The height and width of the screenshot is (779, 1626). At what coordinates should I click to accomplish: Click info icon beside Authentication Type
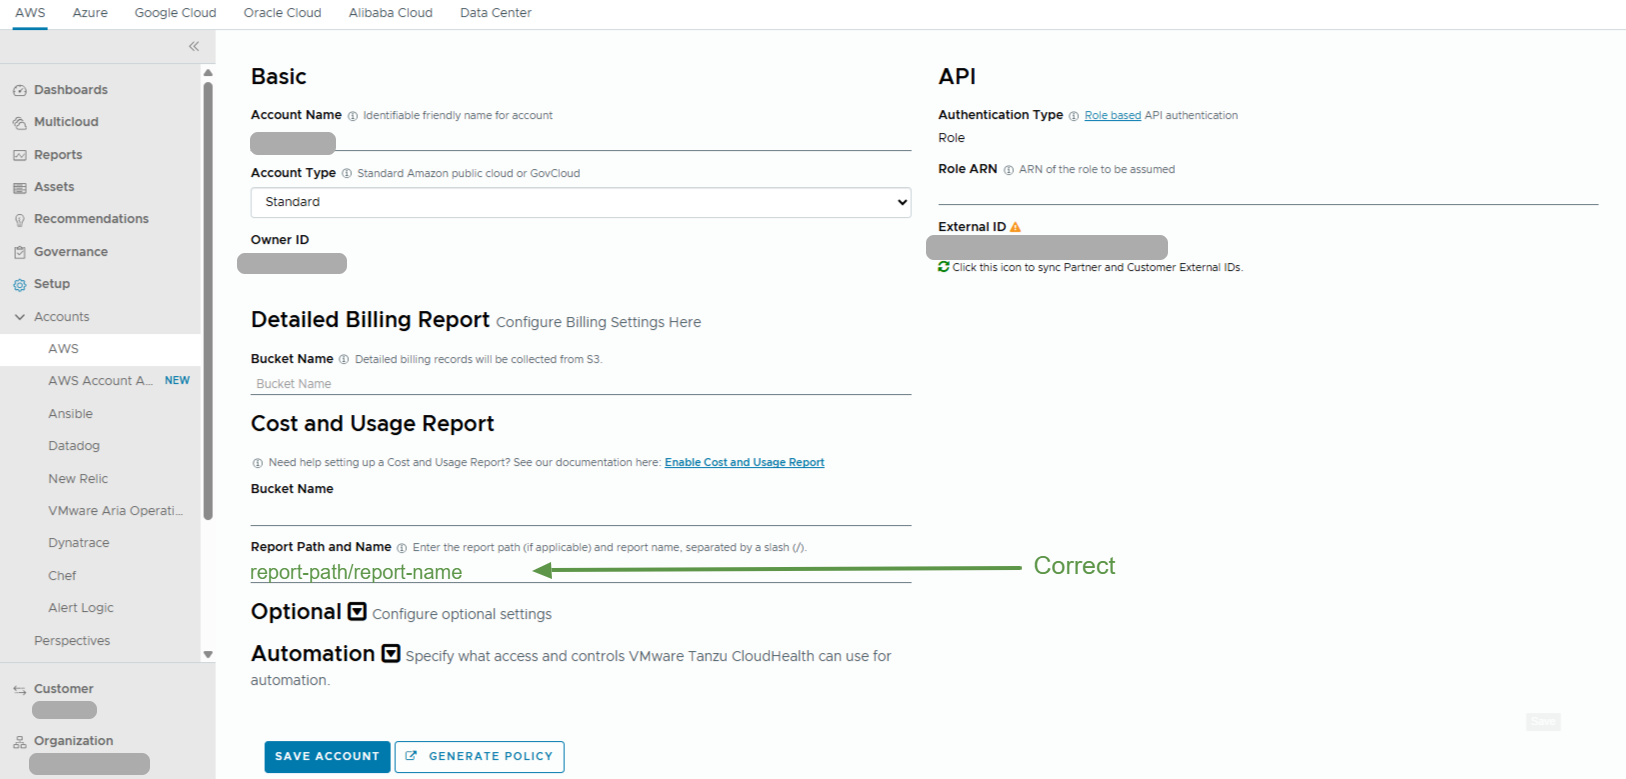point(1074,116)
